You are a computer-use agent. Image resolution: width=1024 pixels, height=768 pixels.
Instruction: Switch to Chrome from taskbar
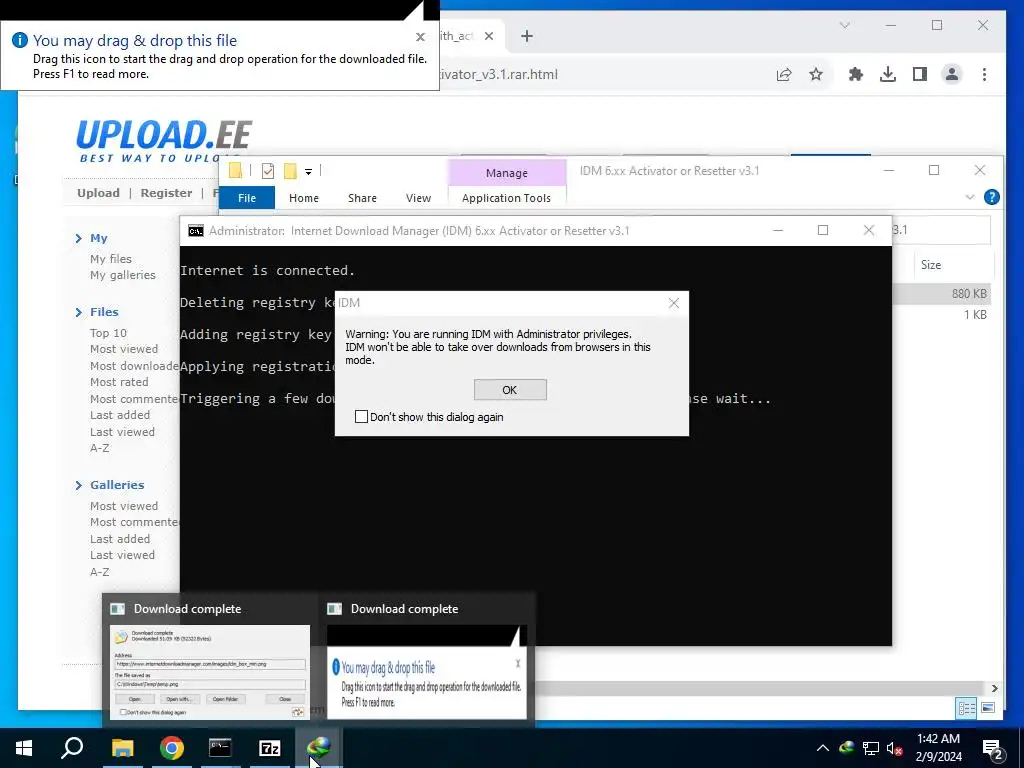tap(172, 748)
